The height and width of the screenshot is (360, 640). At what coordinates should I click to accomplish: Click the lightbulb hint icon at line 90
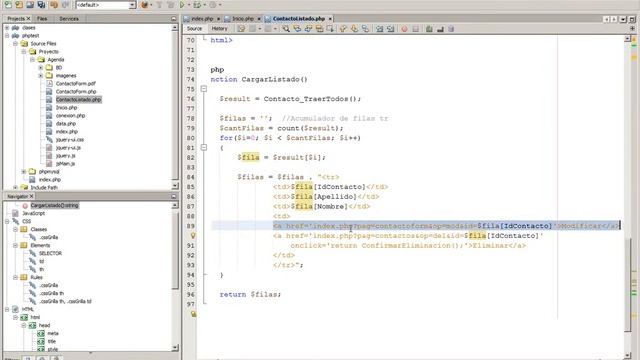pos(193,236)
